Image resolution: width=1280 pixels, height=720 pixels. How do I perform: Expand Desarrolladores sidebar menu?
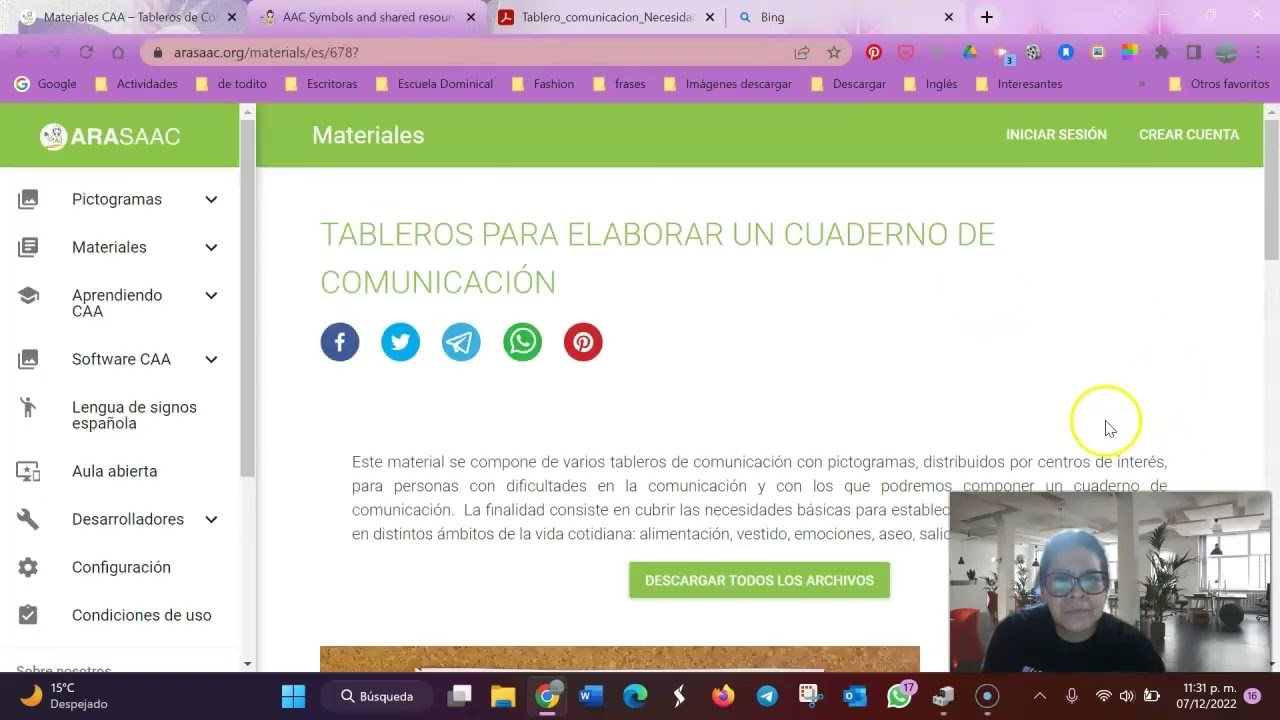tap(211, 519)
